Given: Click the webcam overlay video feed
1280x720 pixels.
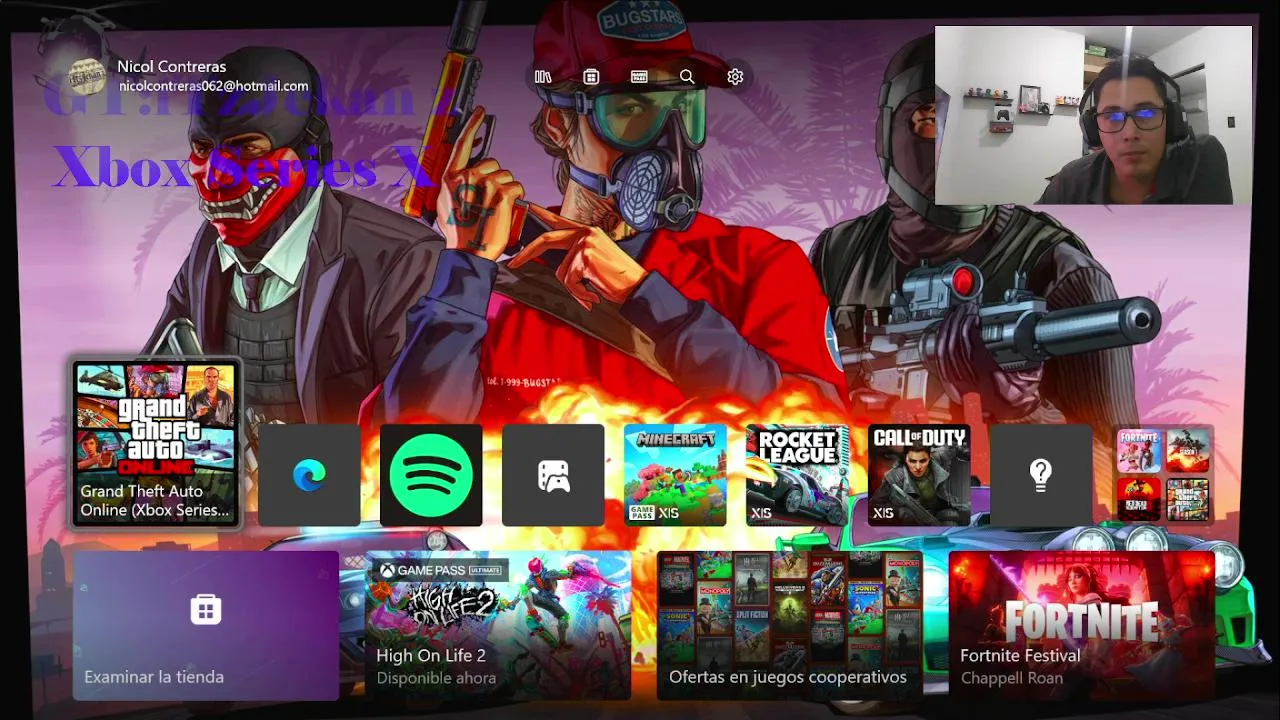Looking at the screenshot, I should [x=1093, y=115].
